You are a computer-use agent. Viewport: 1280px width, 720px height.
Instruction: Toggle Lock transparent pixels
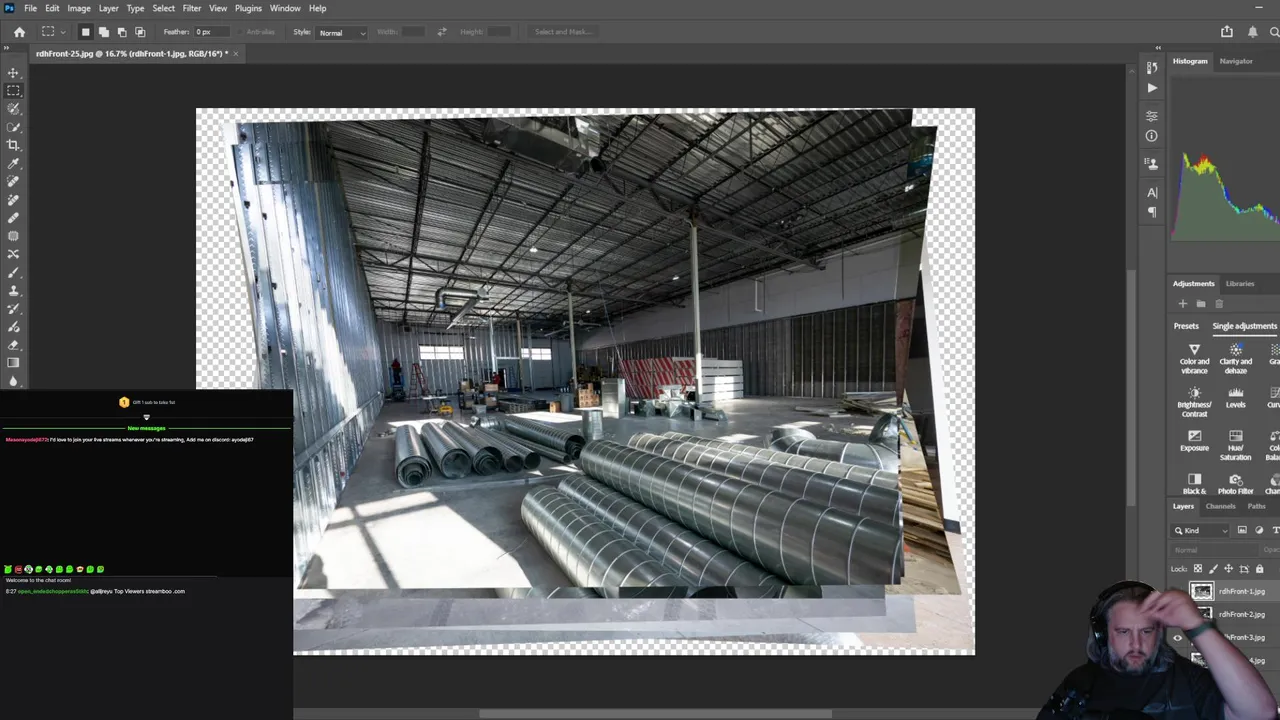pos(1197,569)
